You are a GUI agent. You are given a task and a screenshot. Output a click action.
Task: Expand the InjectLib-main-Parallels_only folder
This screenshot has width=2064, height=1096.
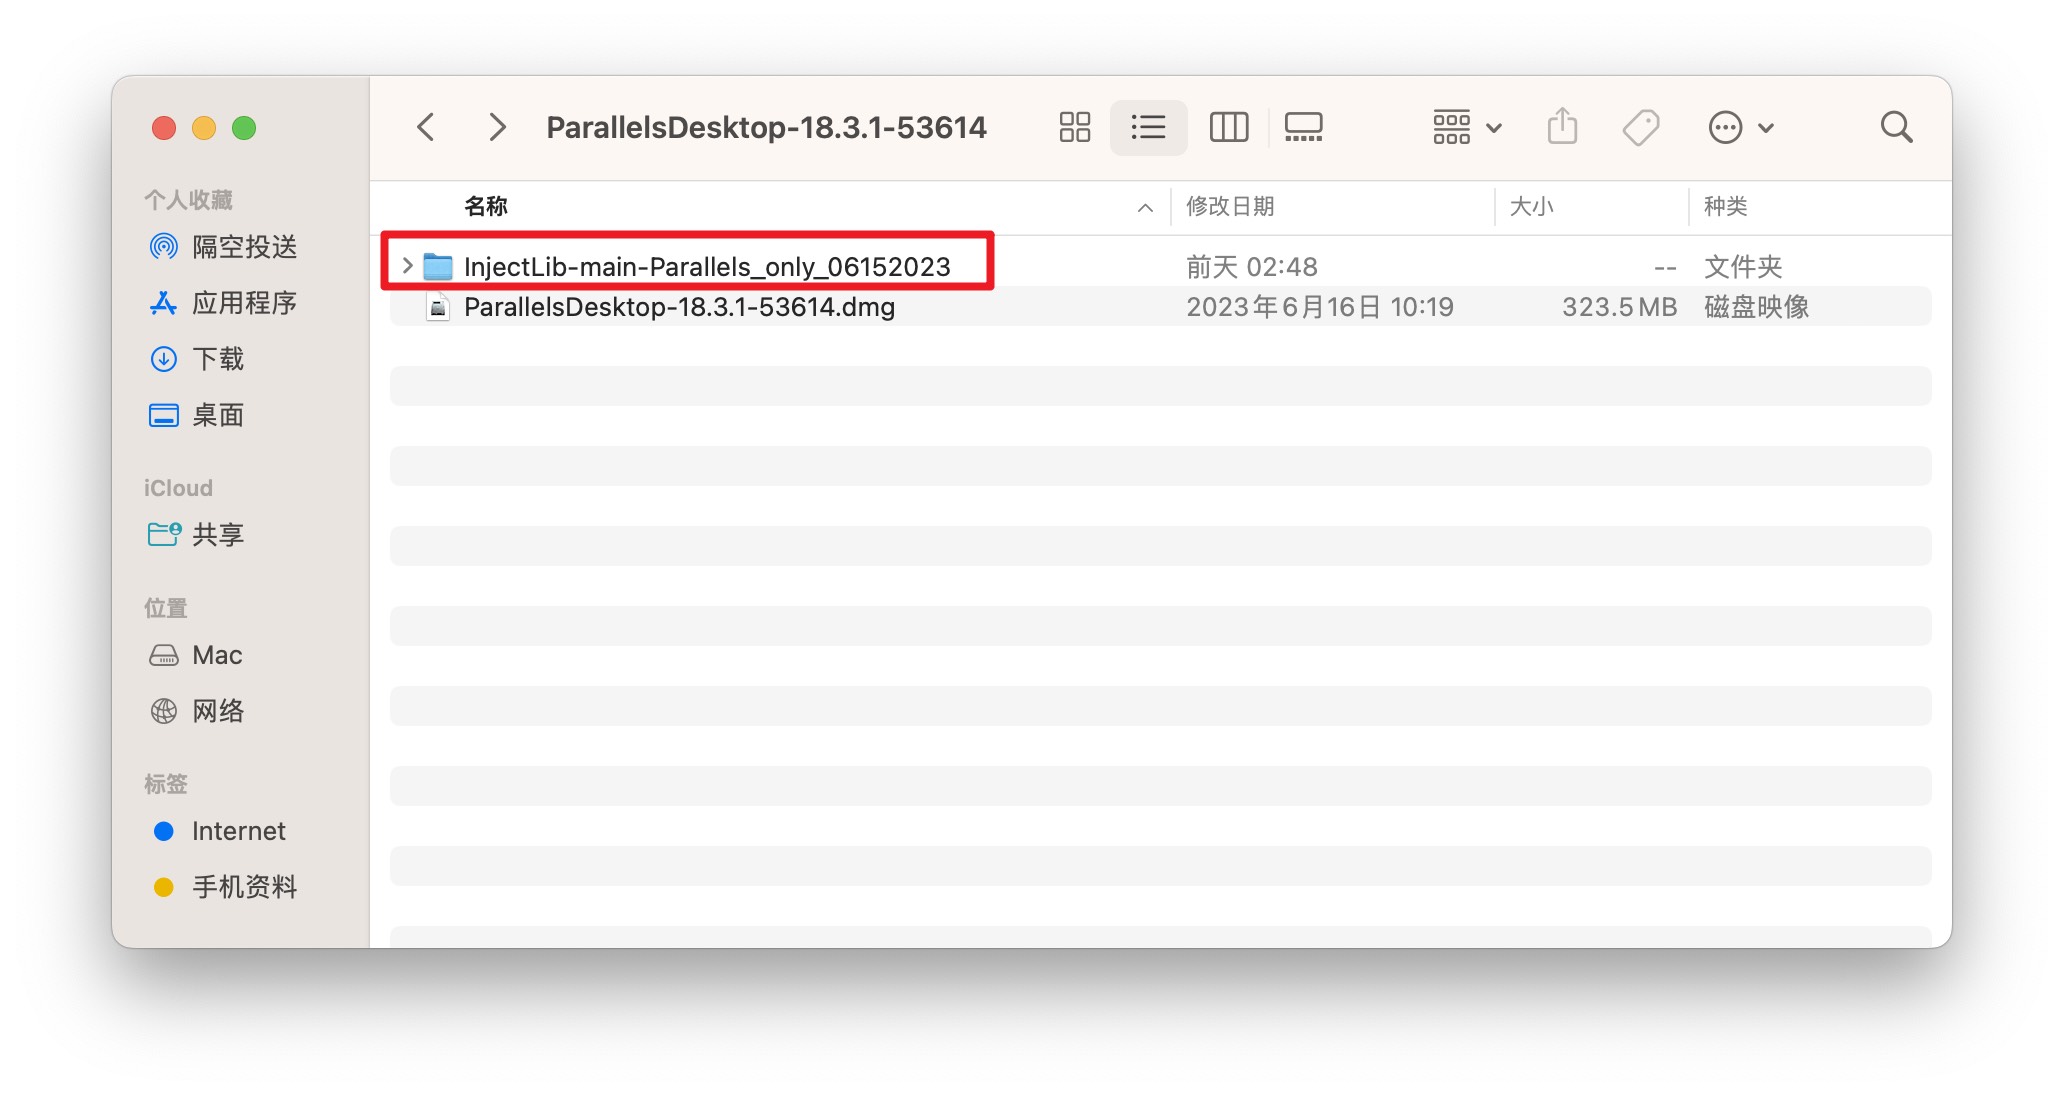[407, 266]
